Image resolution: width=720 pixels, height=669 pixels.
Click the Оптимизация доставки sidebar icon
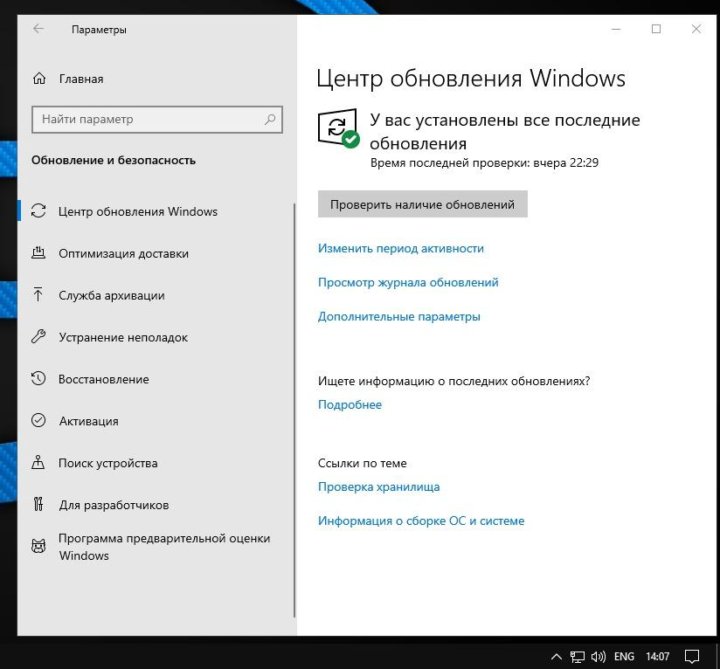[x=39, y=254]
